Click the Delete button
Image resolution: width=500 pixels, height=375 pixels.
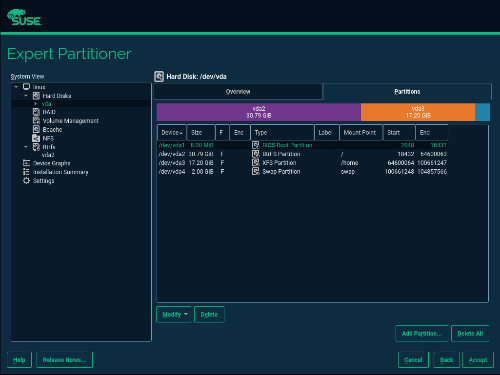[x=209, y=314]
